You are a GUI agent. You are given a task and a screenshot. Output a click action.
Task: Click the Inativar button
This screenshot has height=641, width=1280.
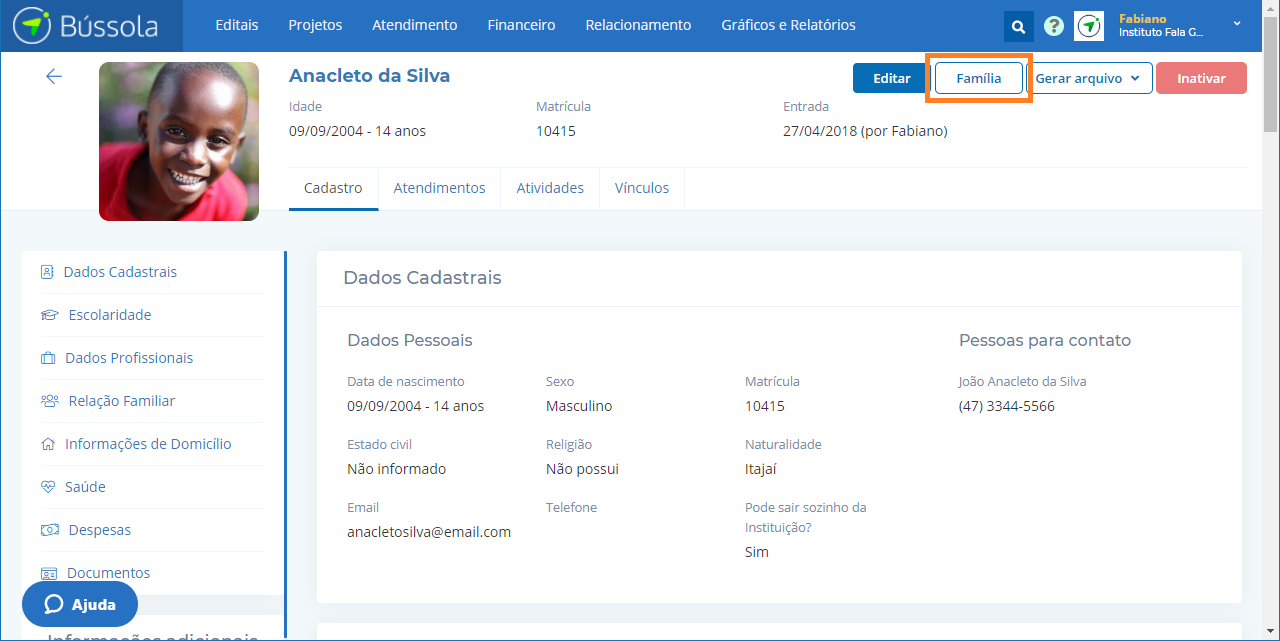click(1201, 78)
